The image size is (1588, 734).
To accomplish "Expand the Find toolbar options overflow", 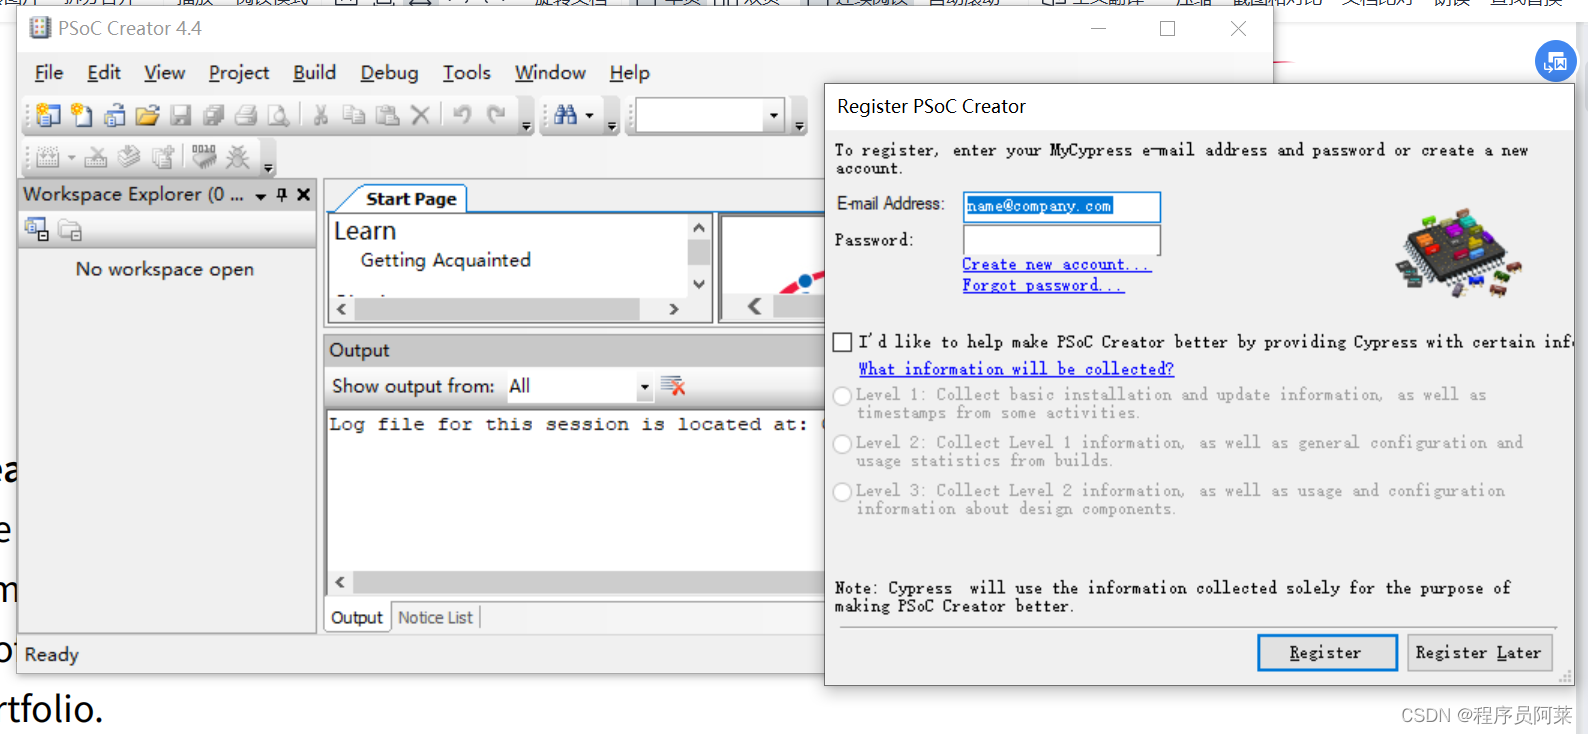I will [612, 117].
